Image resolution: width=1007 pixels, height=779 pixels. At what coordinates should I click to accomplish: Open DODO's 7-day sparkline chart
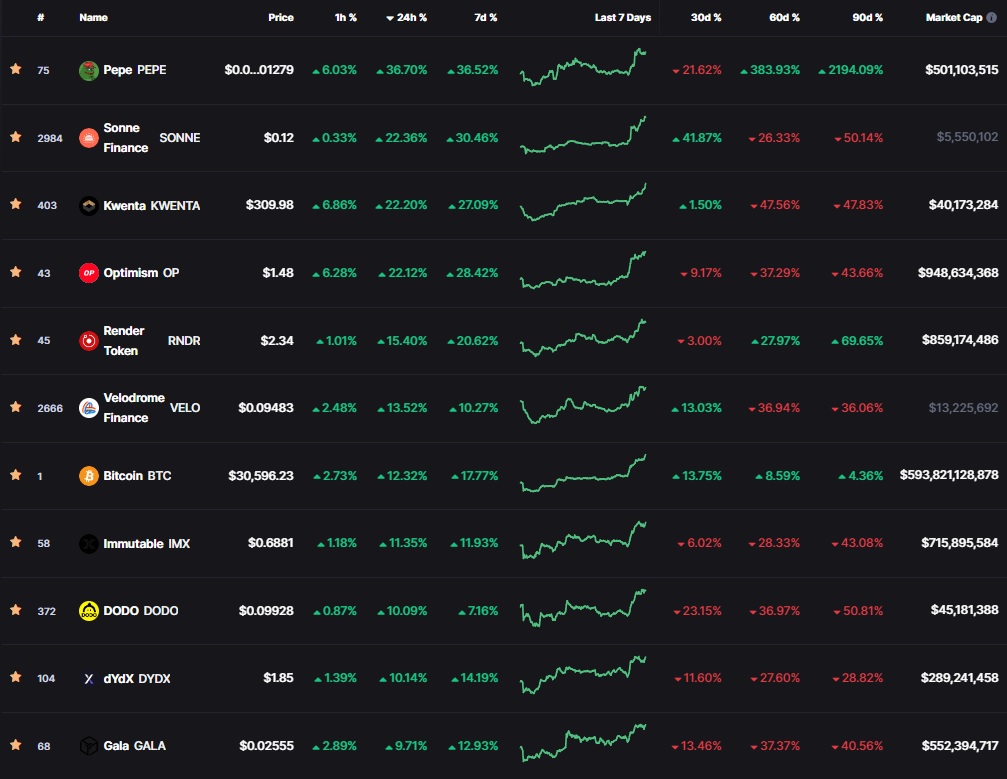[583, 608]
